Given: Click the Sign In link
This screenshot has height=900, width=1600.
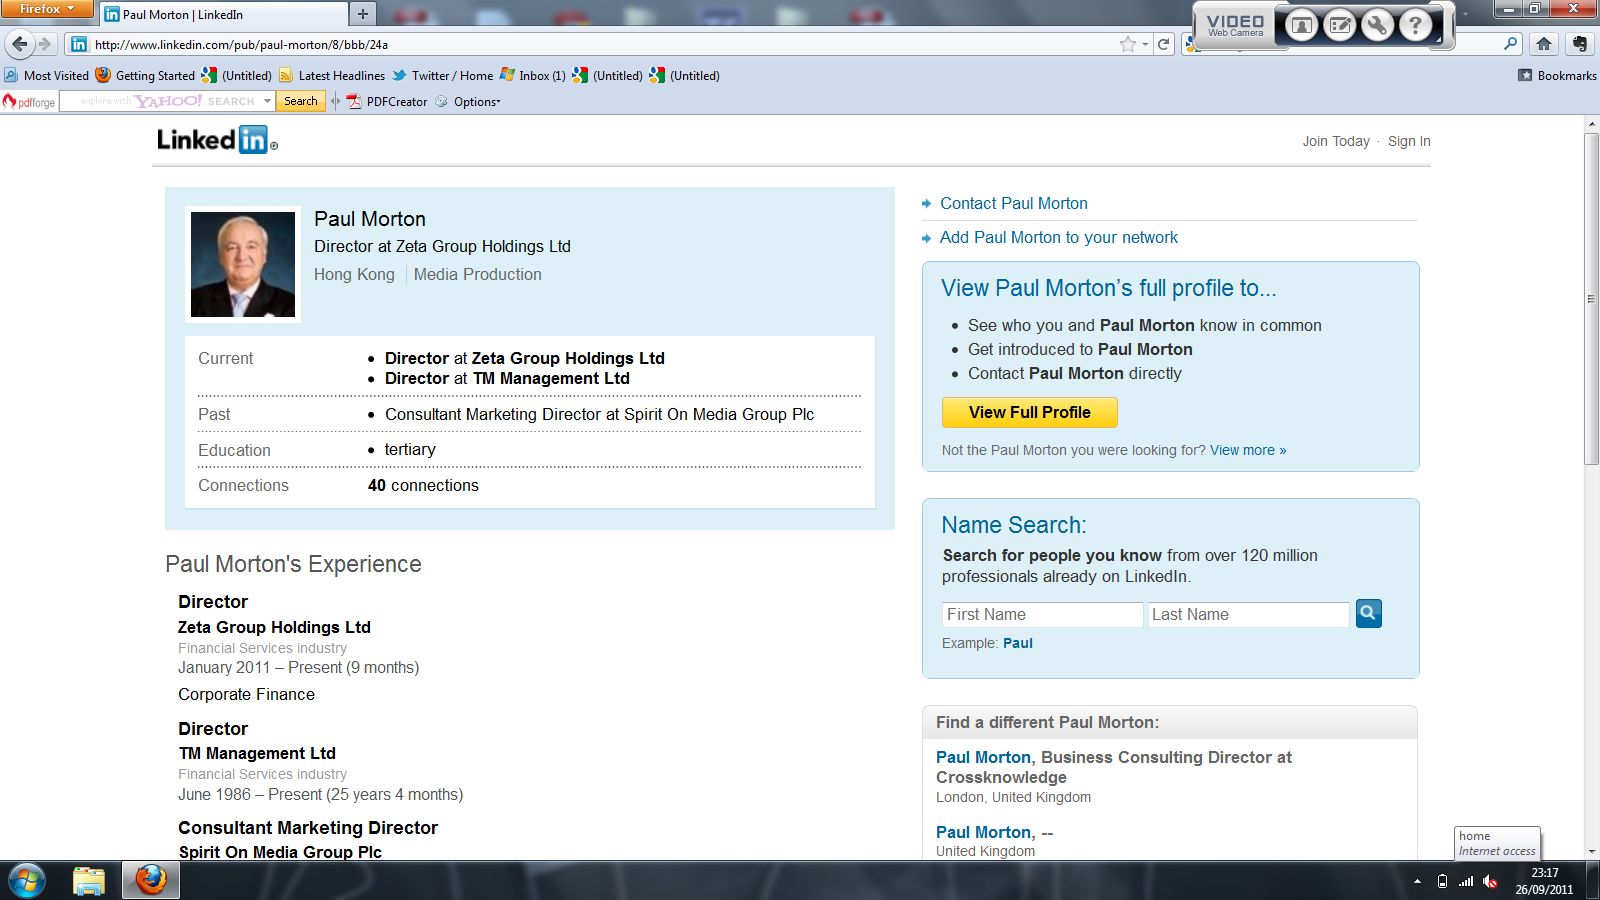Looking at the screenshot, I should (1409, 141).
